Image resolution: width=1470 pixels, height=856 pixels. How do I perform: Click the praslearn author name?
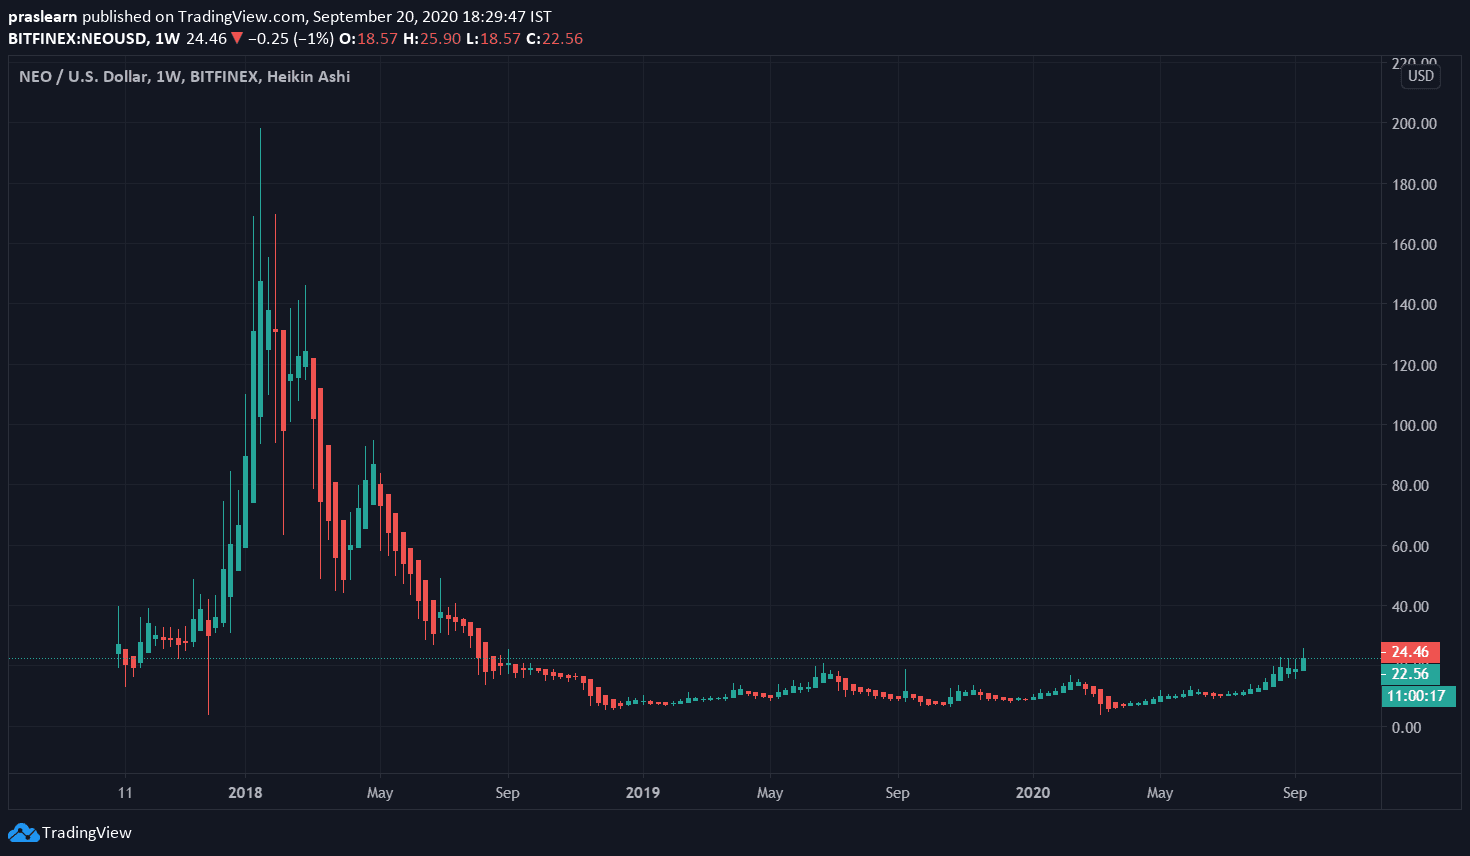(x=42, y=17)
